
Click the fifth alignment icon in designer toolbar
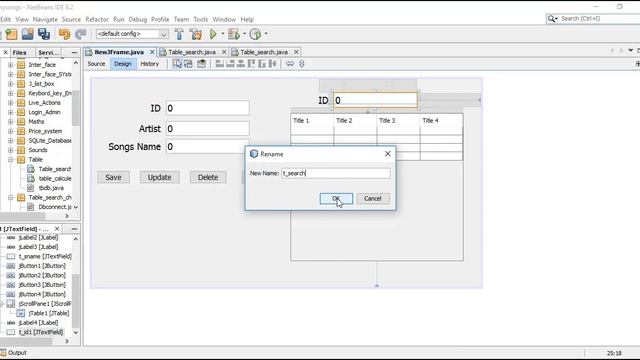point(262,64)
